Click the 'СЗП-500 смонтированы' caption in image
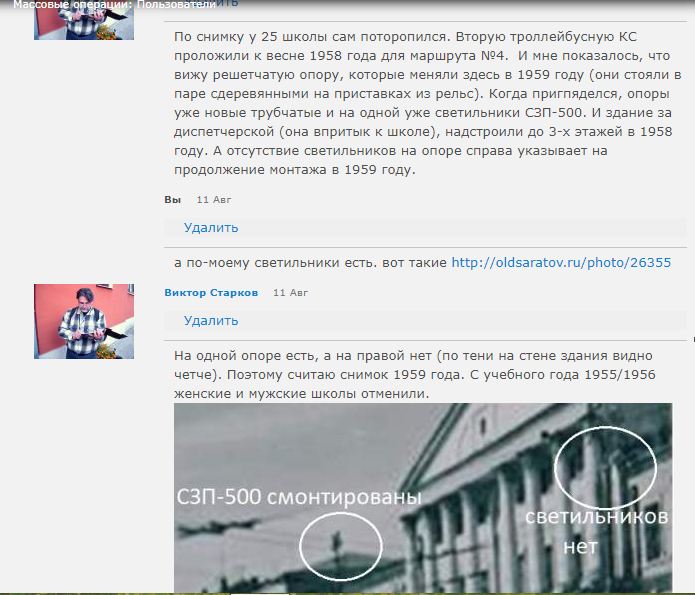695x595 pixels. click(x=298, y=497)
